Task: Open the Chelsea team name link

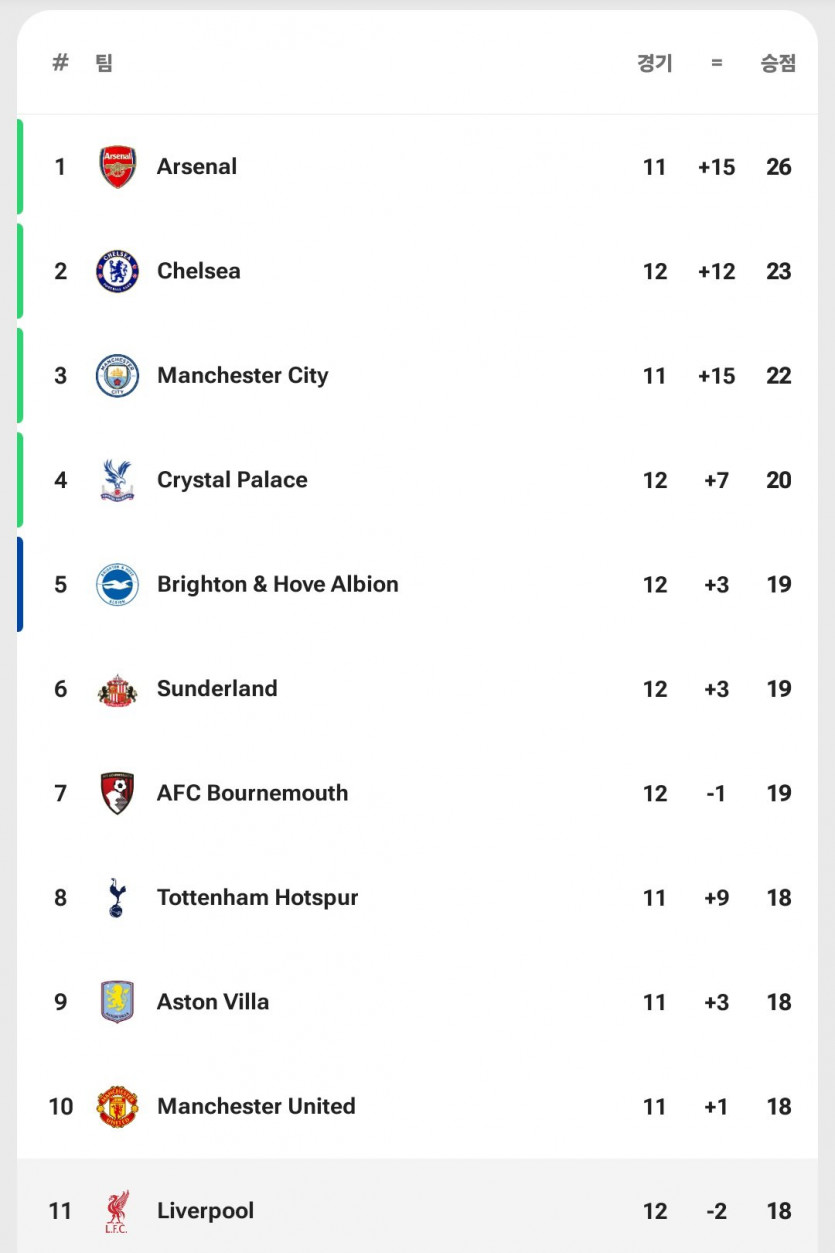Action: 198,271
